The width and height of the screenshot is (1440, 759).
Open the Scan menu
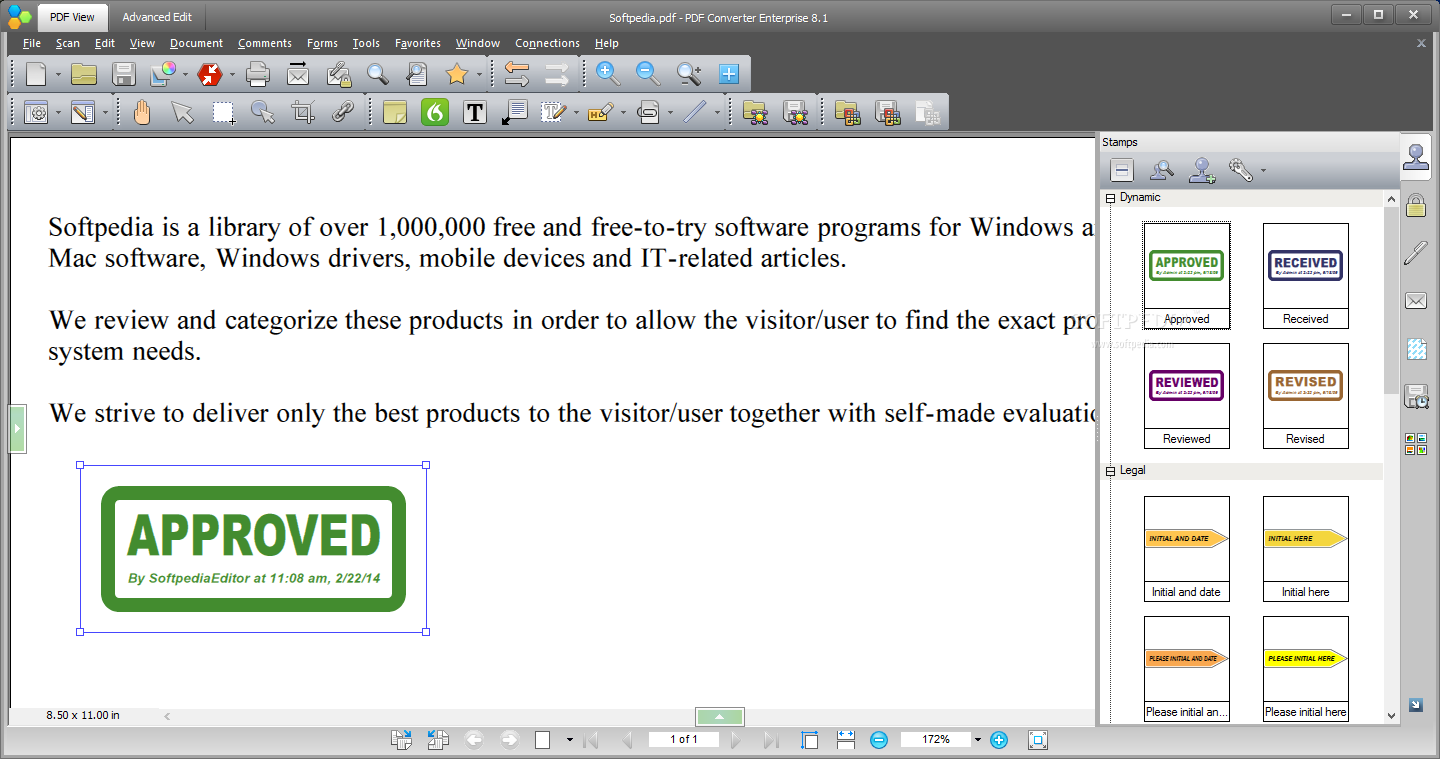click(68, 43)
